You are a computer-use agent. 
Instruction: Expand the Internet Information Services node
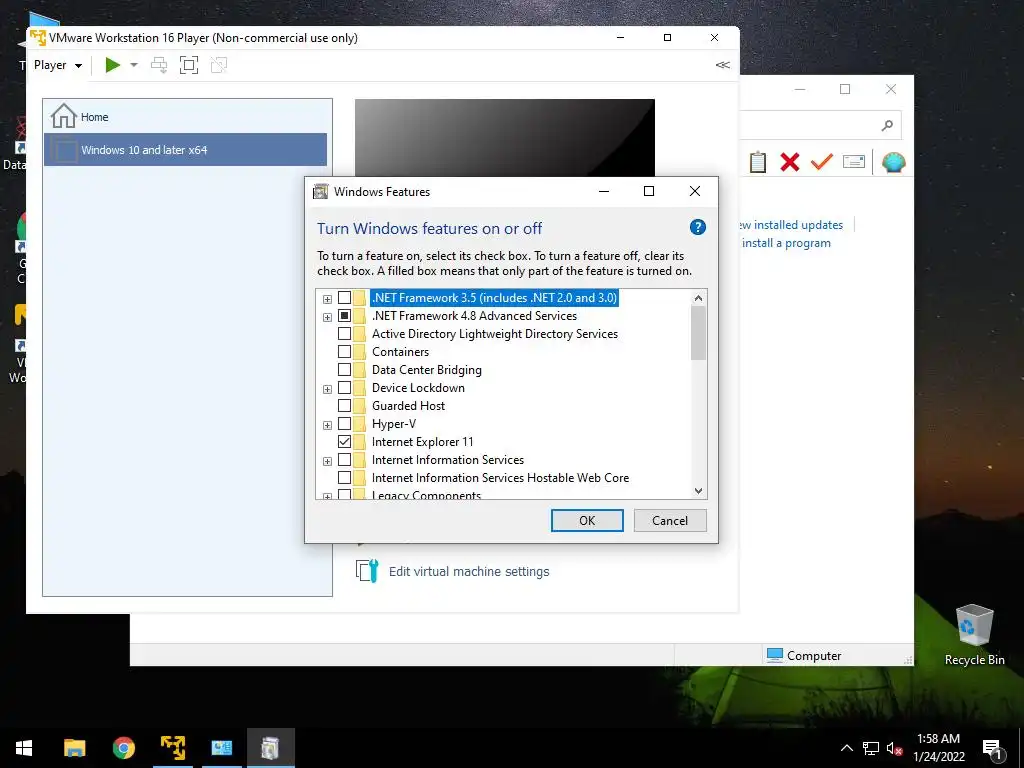[327, 461]
